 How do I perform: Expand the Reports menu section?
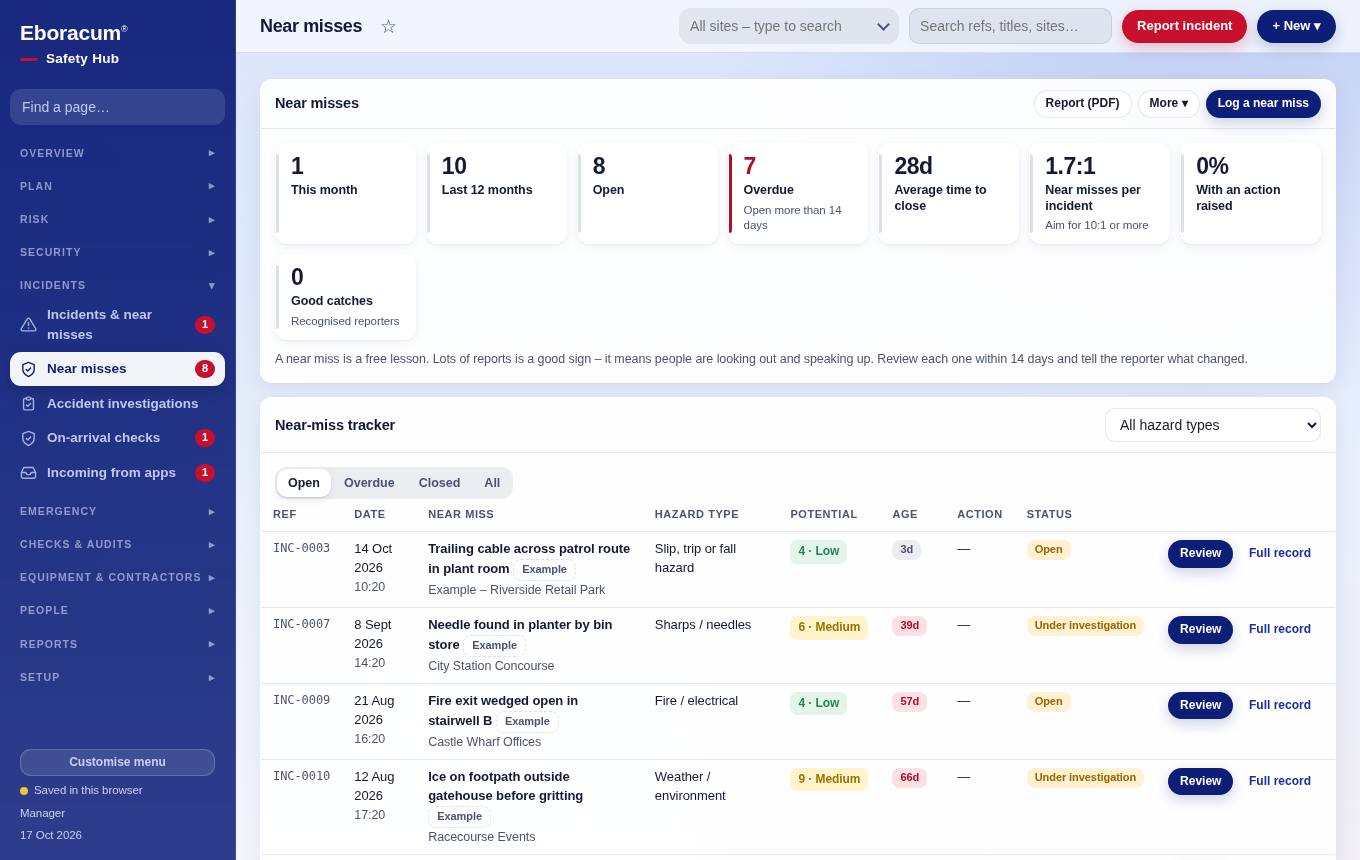pos(117,644)
